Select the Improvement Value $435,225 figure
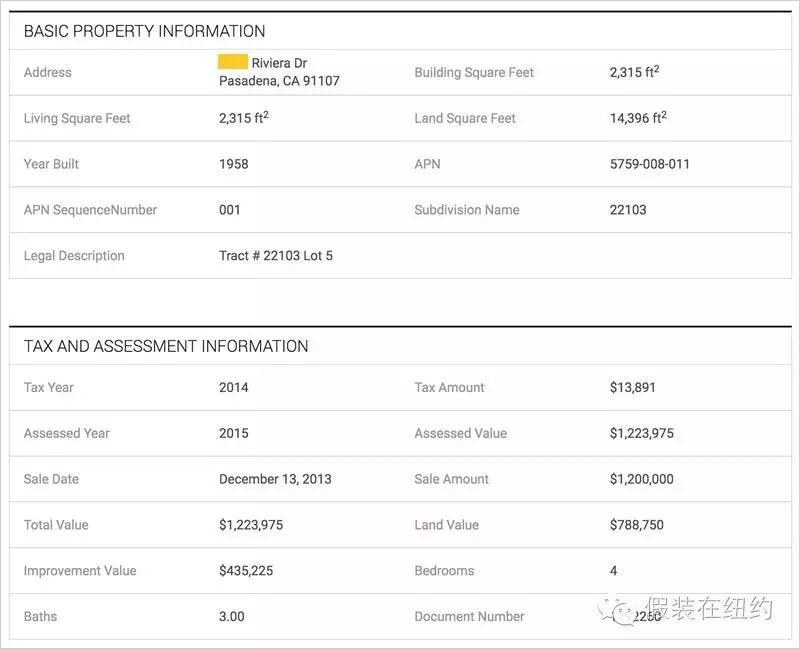Image resolution: width=800 pixels, height=649 pixels. 246,571
